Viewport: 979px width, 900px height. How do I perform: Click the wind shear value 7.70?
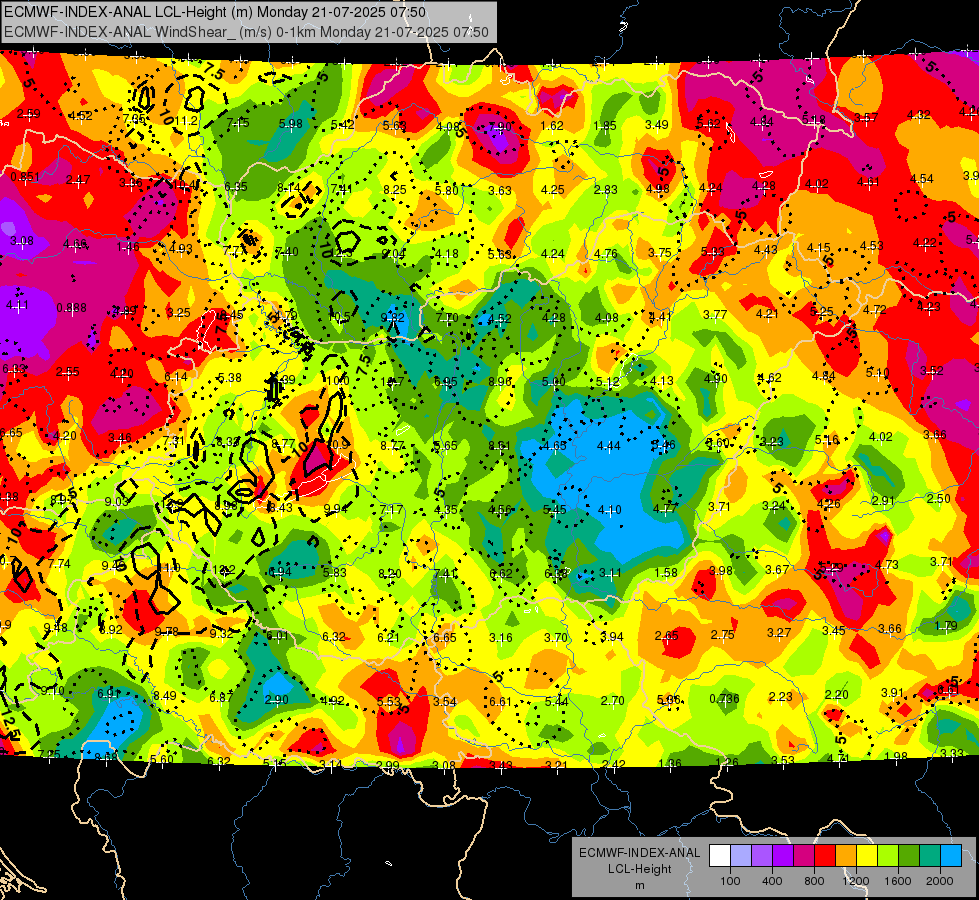point(447,318)
